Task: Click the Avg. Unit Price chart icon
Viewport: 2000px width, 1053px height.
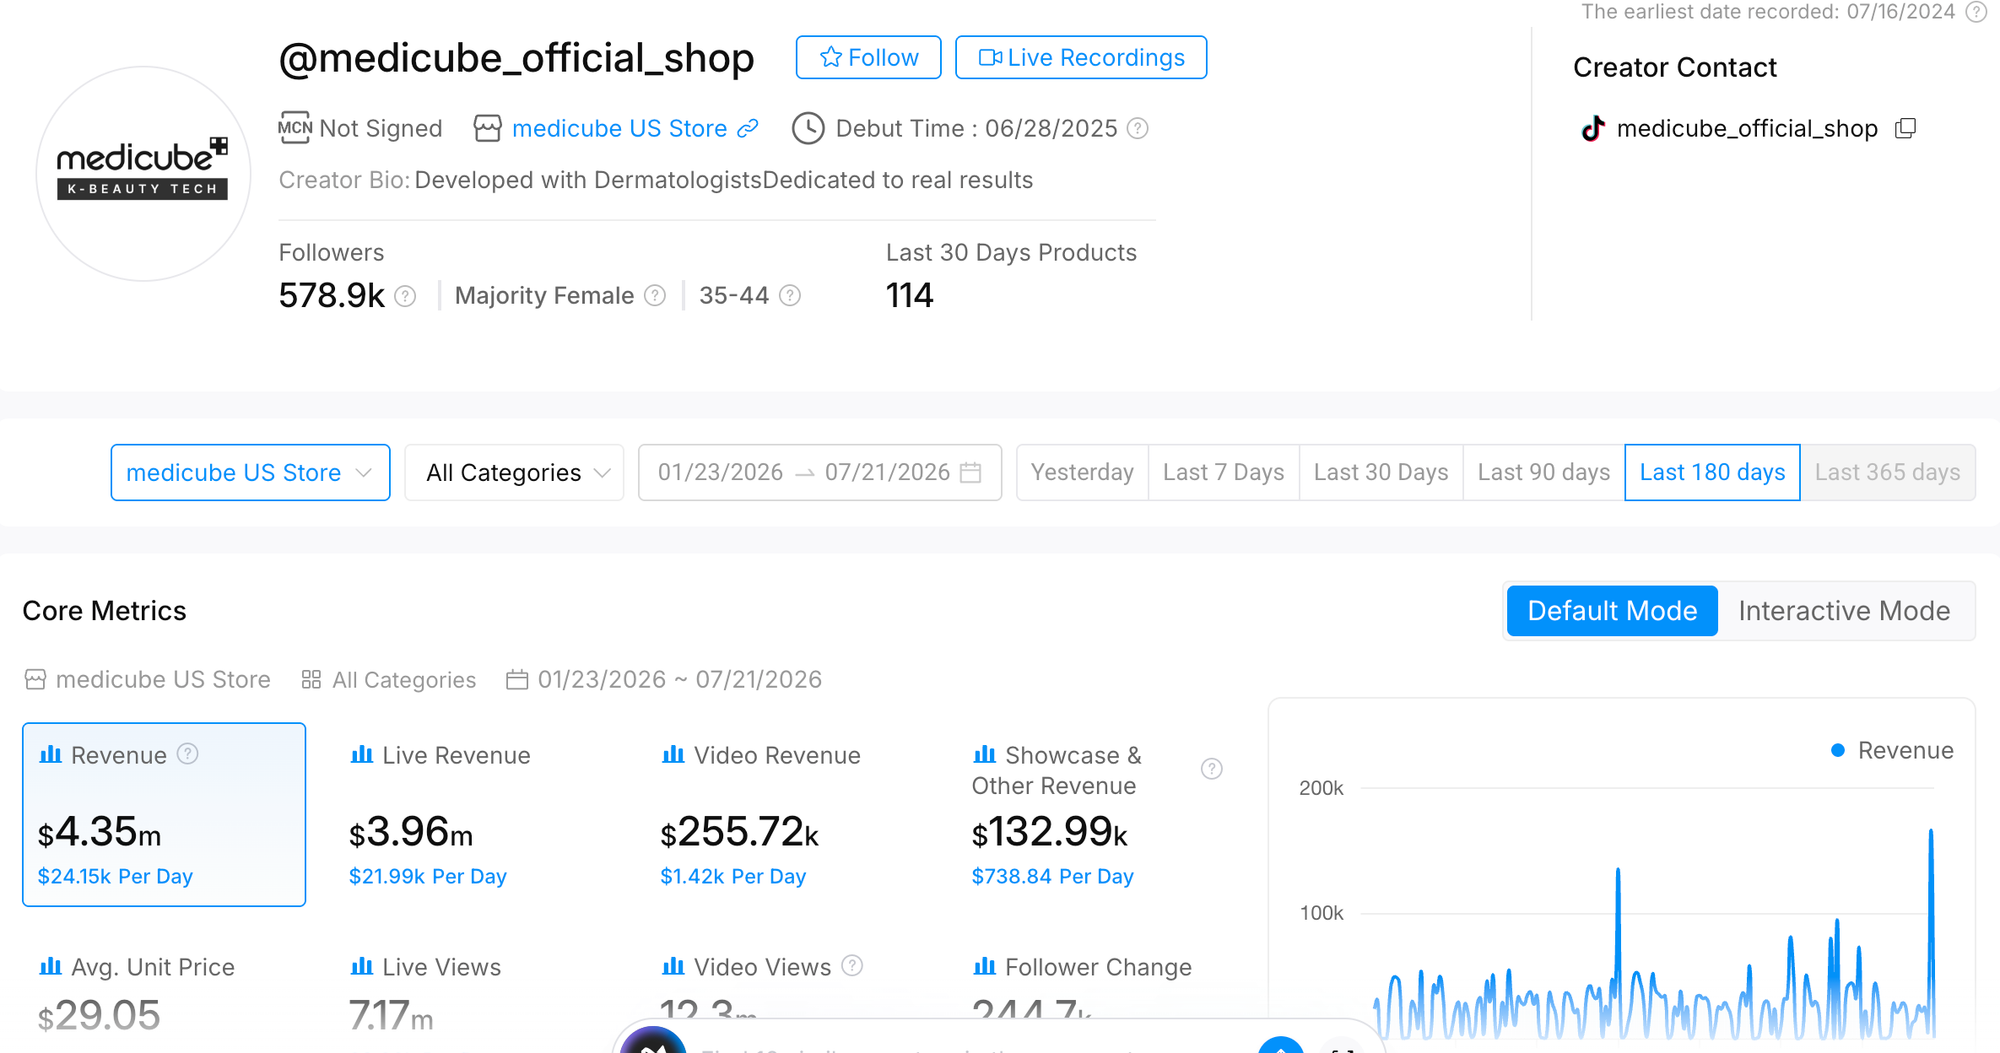Action: [x=50, y=967]
